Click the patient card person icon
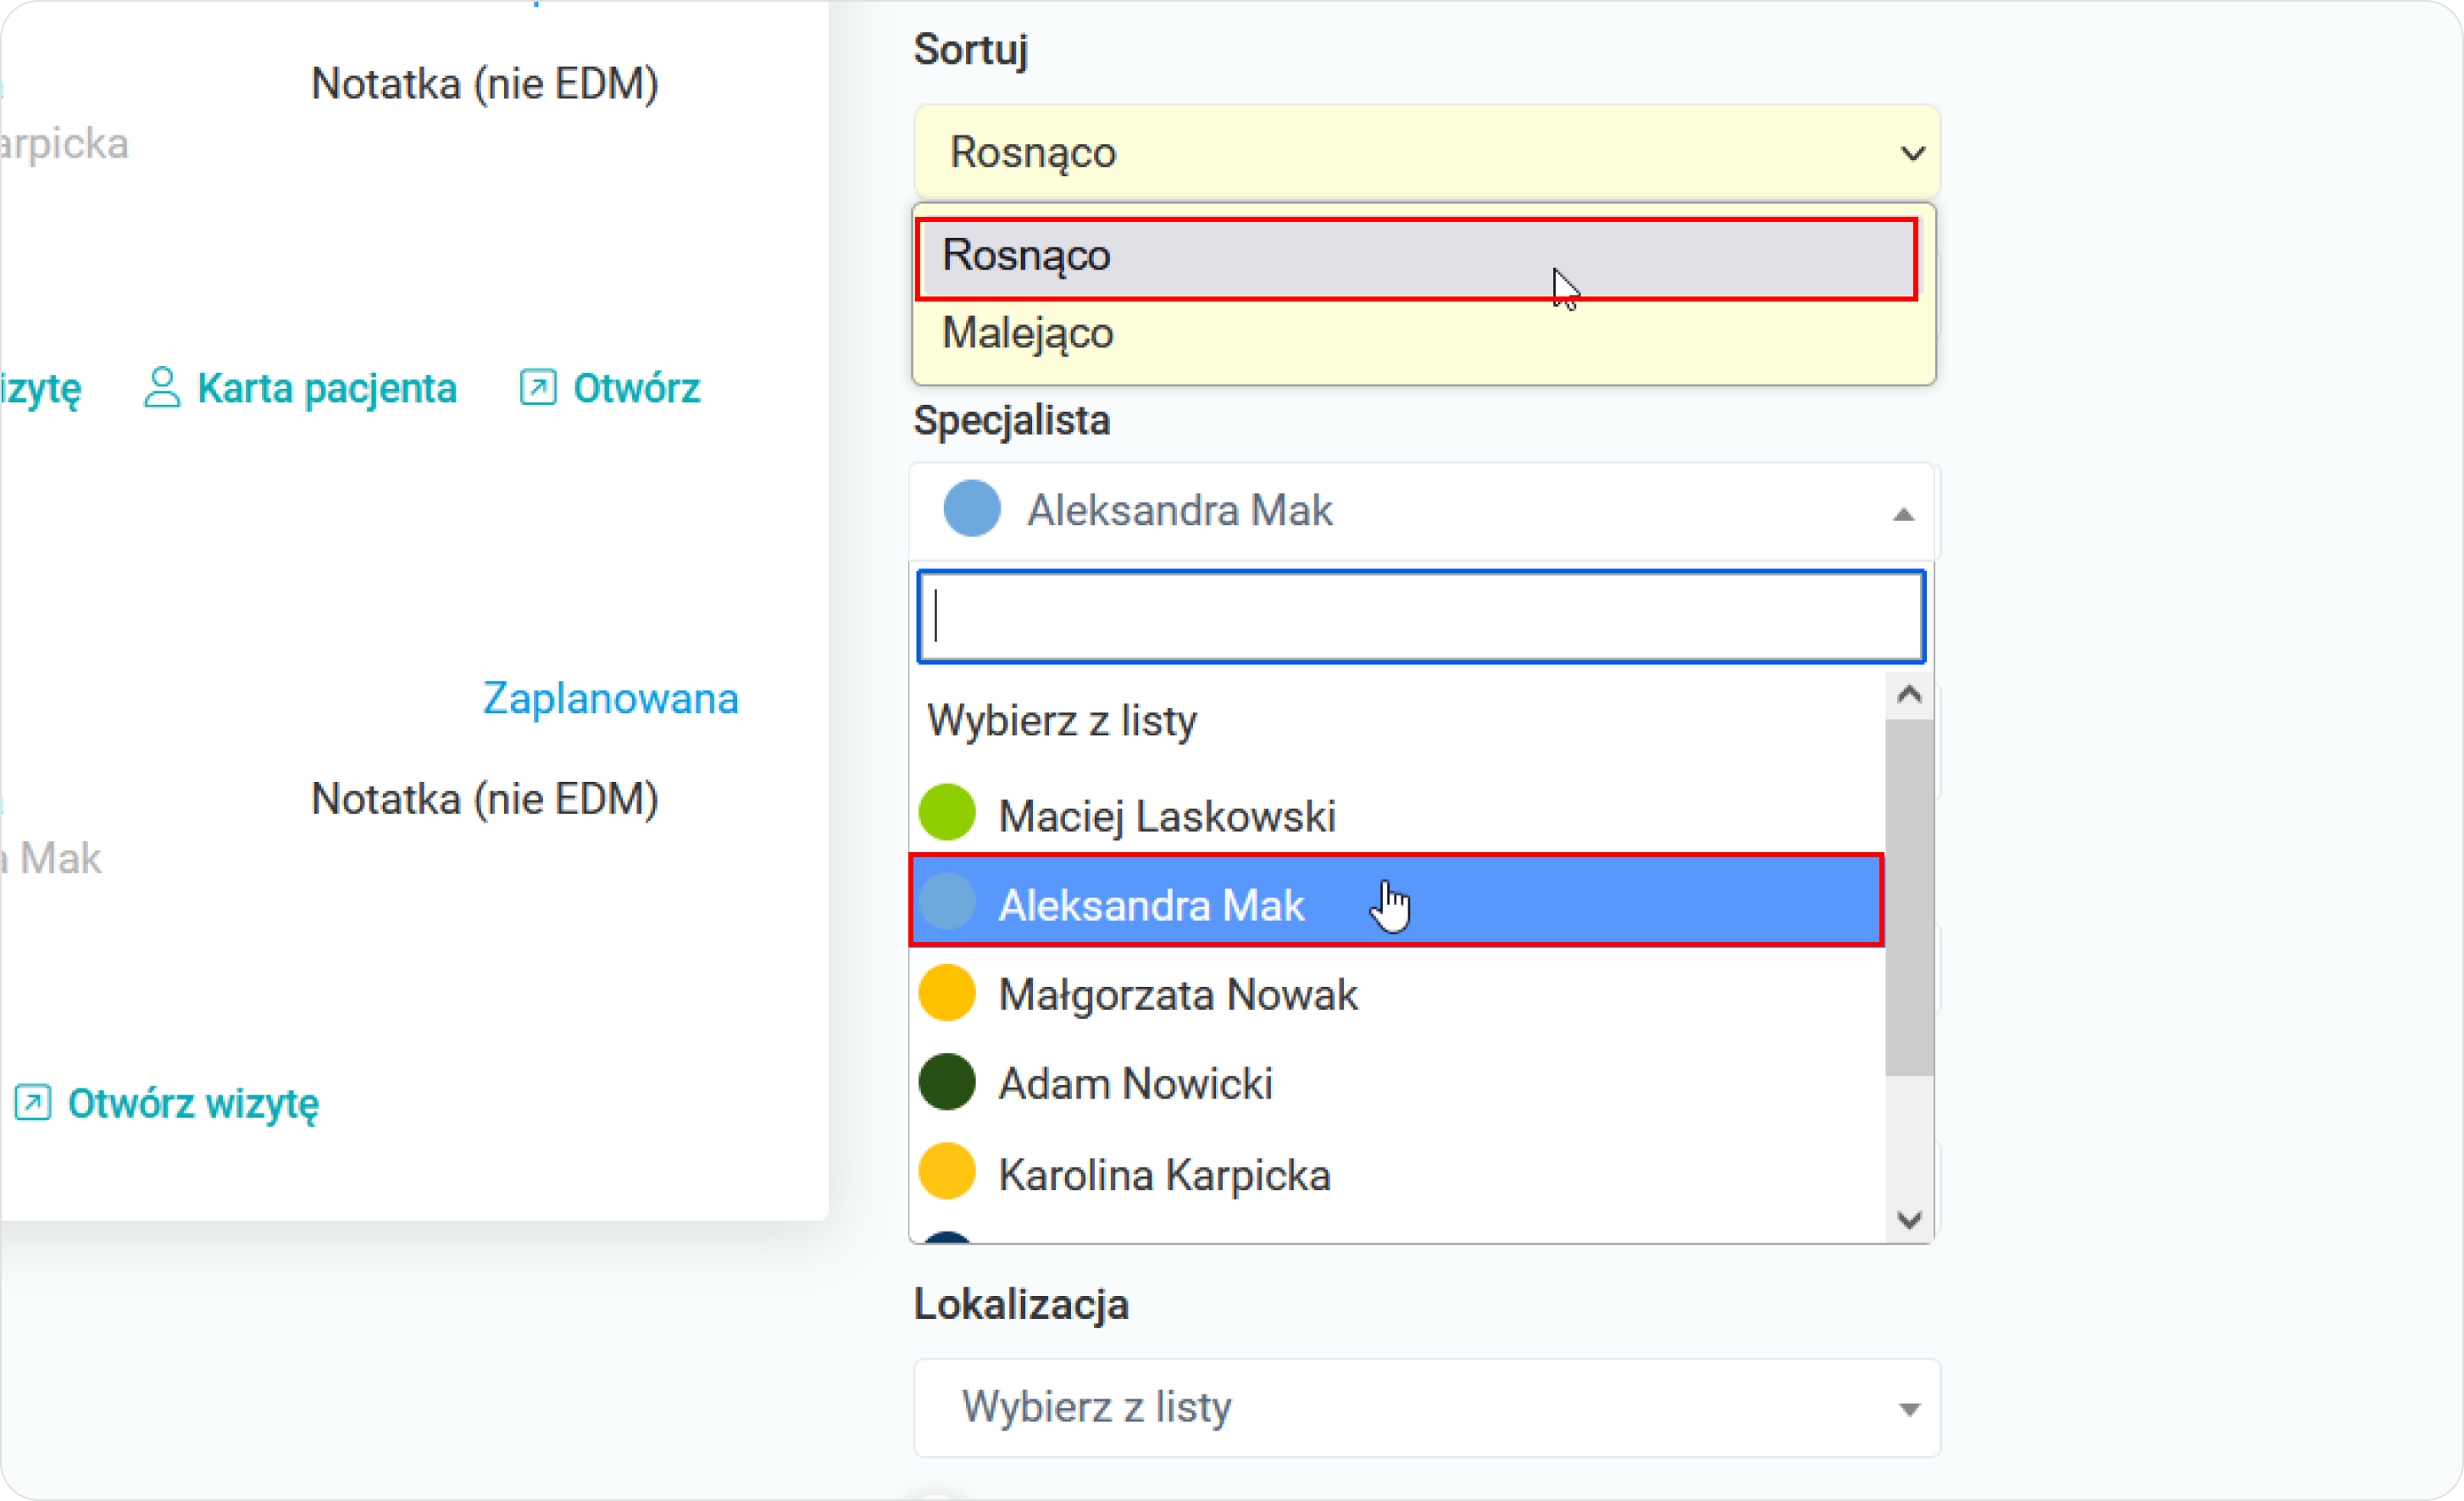Screen dimensions: 2464x1501 (161, 387)
